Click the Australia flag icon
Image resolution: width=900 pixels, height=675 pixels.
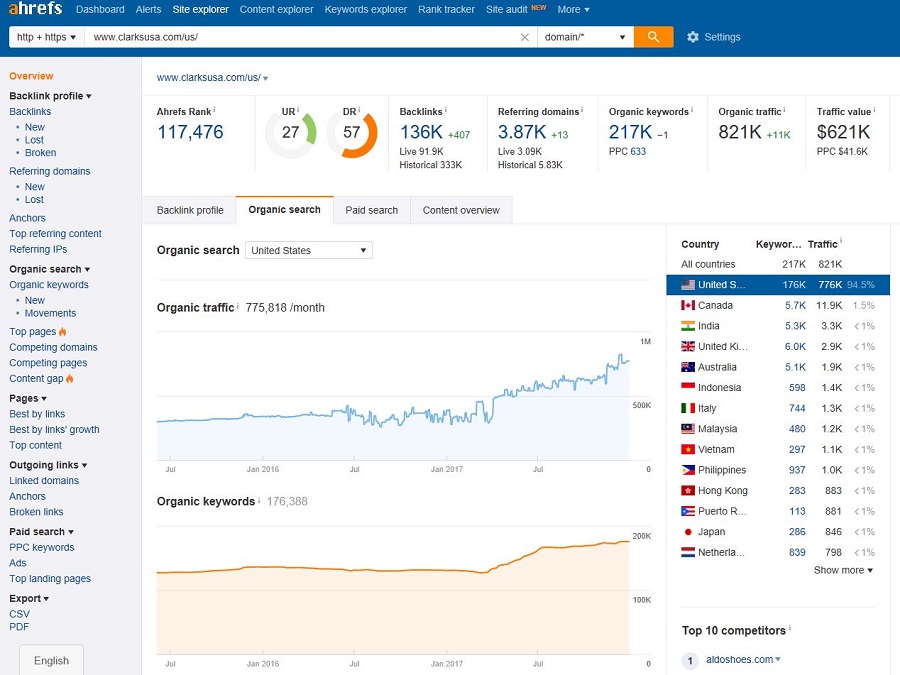688,367
